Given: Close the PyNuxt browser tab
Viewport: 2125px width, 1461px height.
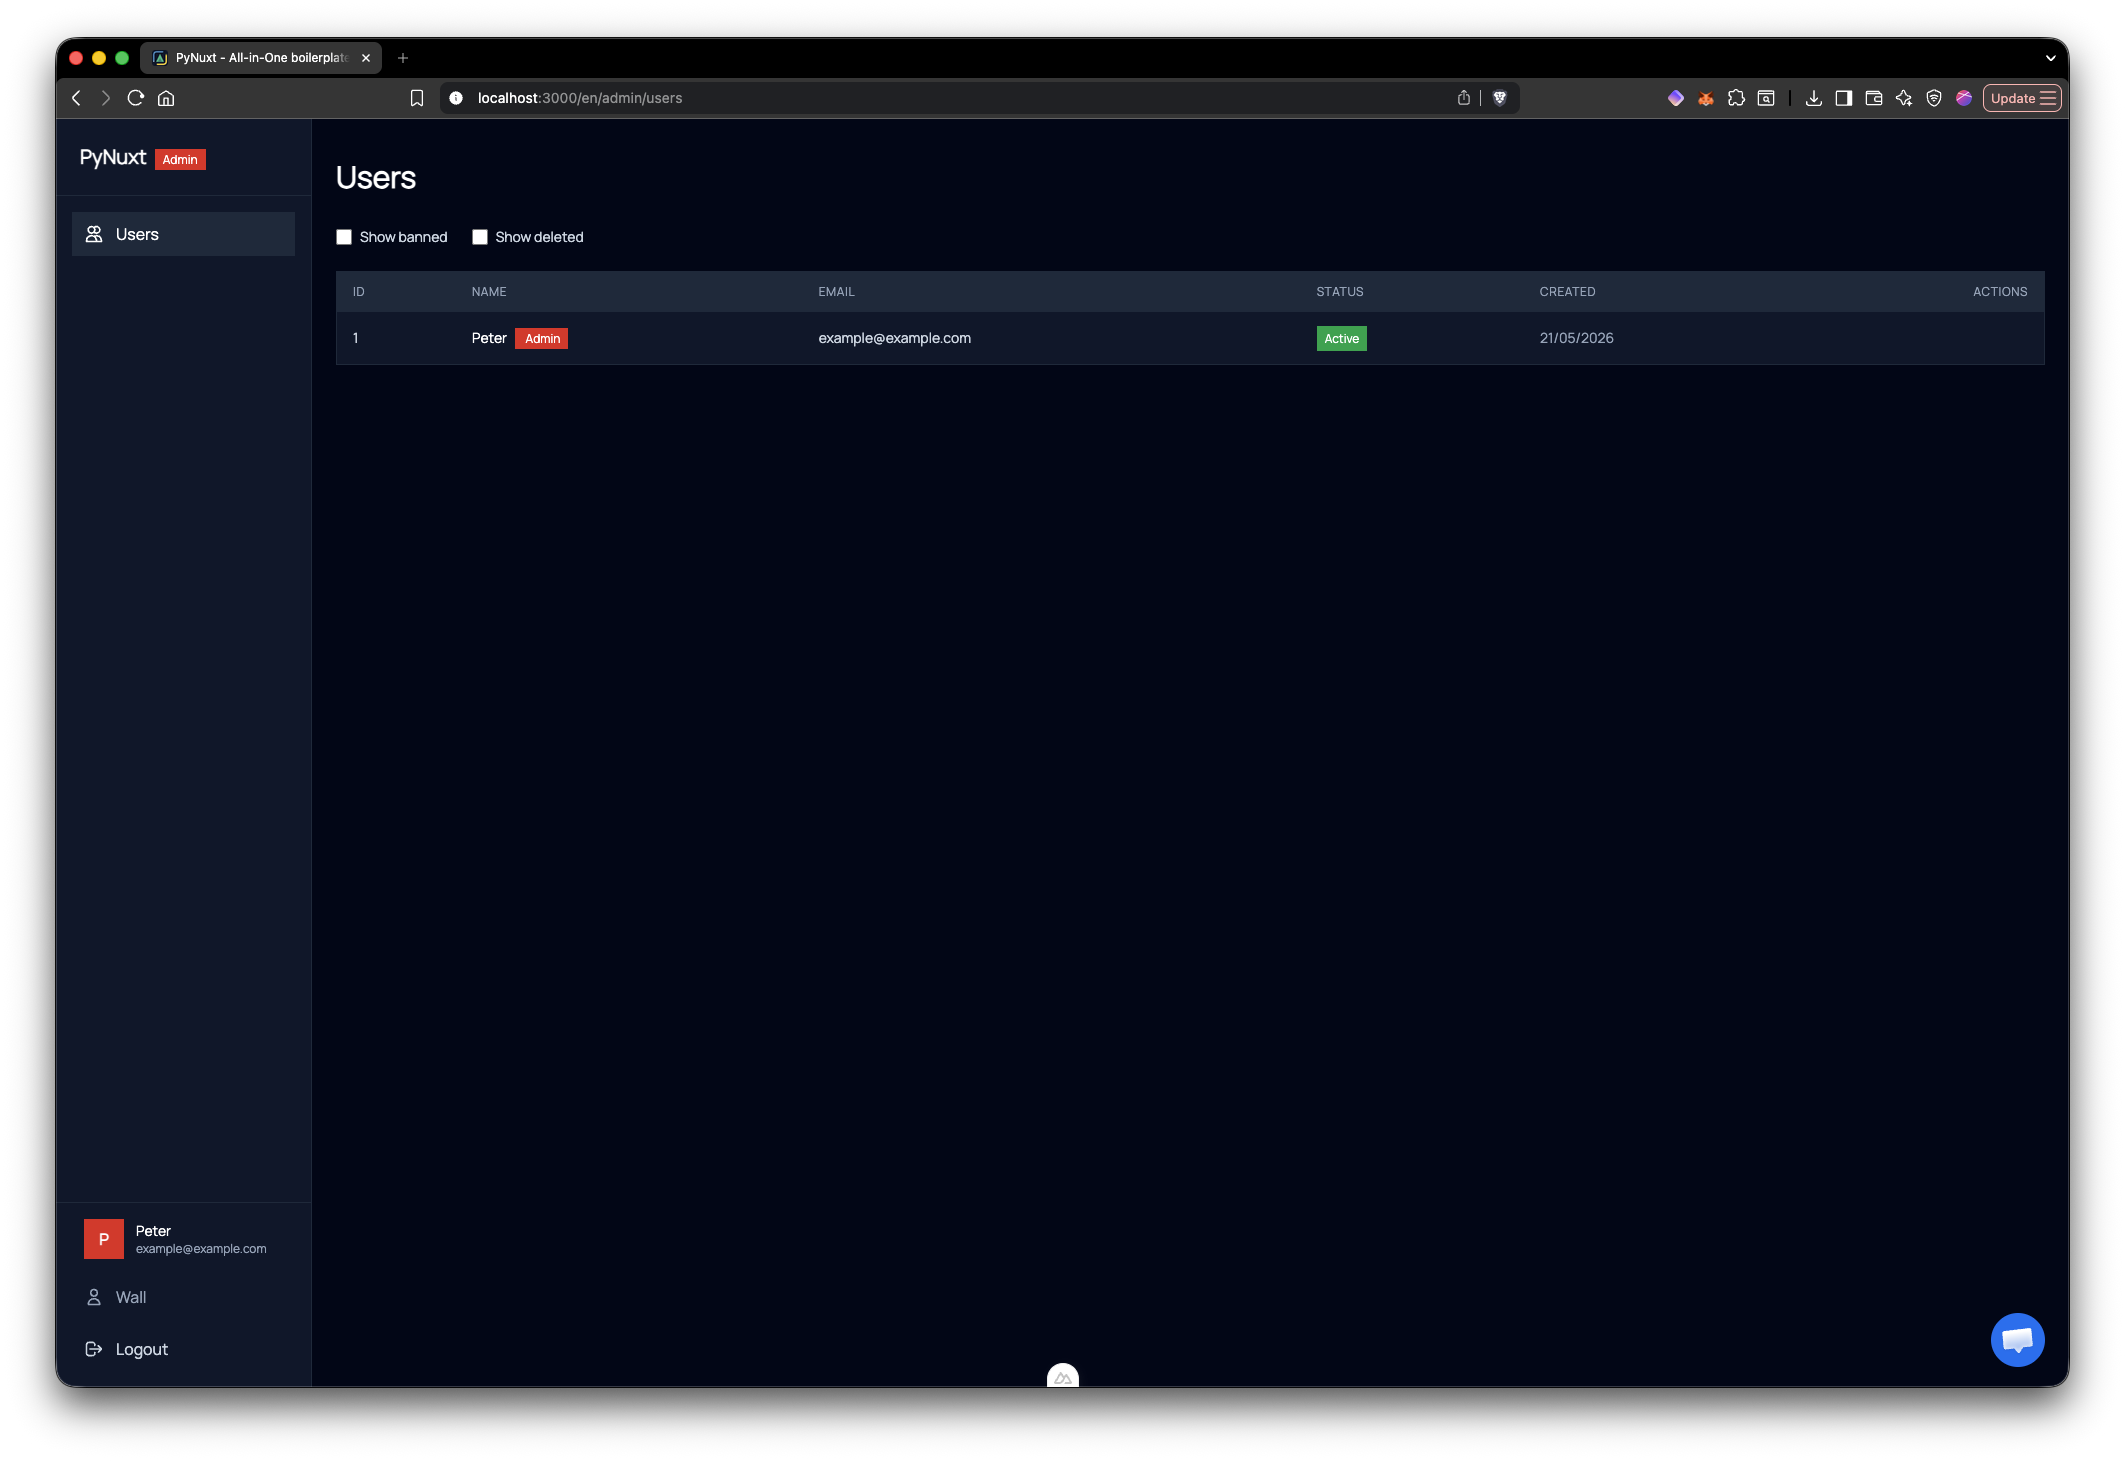Looking at the screenshot, I should pyautogui.click(x=366, y=58).
